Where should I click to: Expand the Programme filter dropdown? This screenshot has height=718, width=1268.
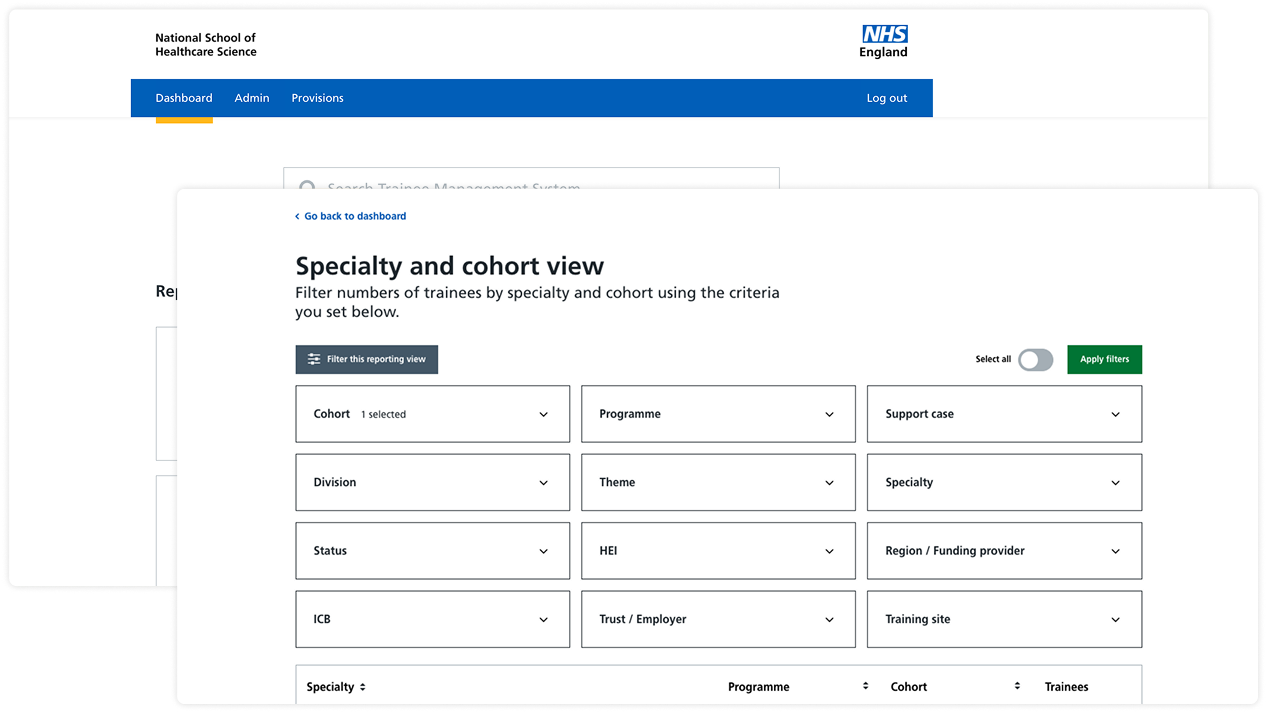pyautogui.click(x=718, y=414)
